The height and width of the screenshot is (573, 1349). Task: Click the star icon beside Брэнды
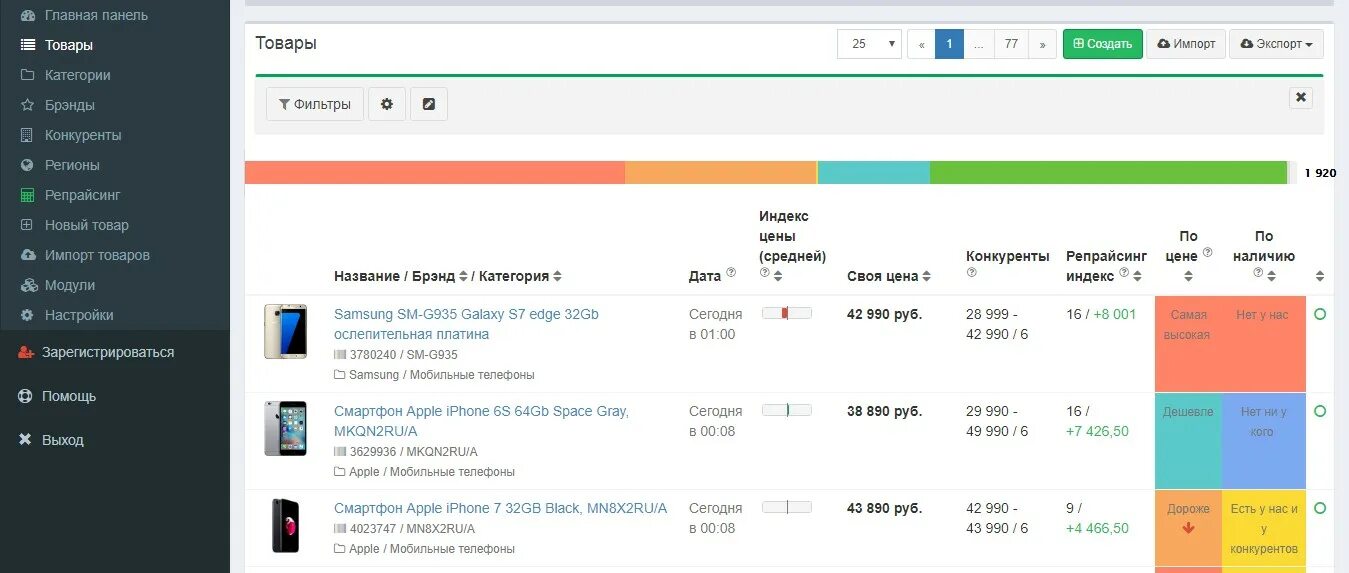27,105
